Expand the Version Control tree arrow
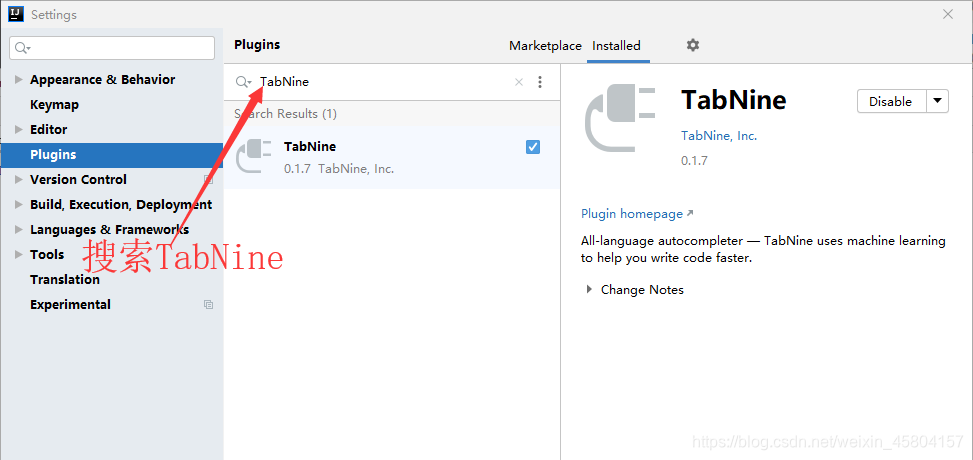 click(x=19, y=179)
